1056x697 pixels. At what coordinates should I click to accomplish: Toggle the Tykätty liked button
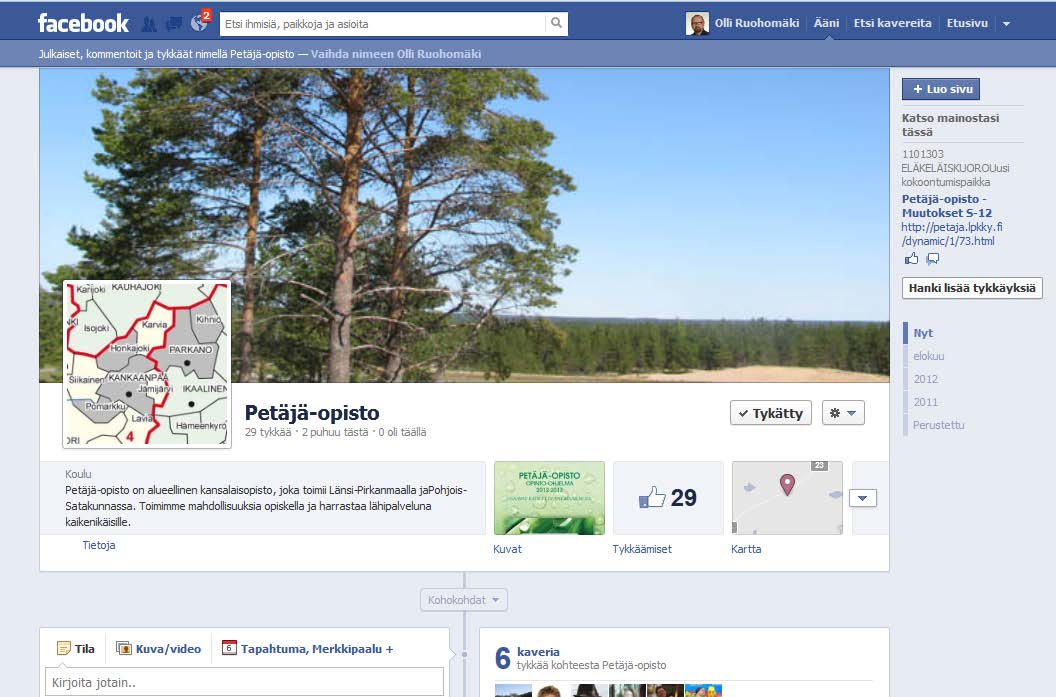pos(770,413)
